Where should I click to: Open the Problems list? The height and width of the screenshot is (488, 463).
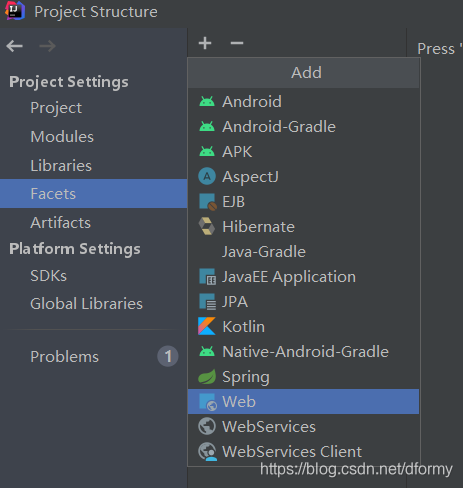(93, 356)
